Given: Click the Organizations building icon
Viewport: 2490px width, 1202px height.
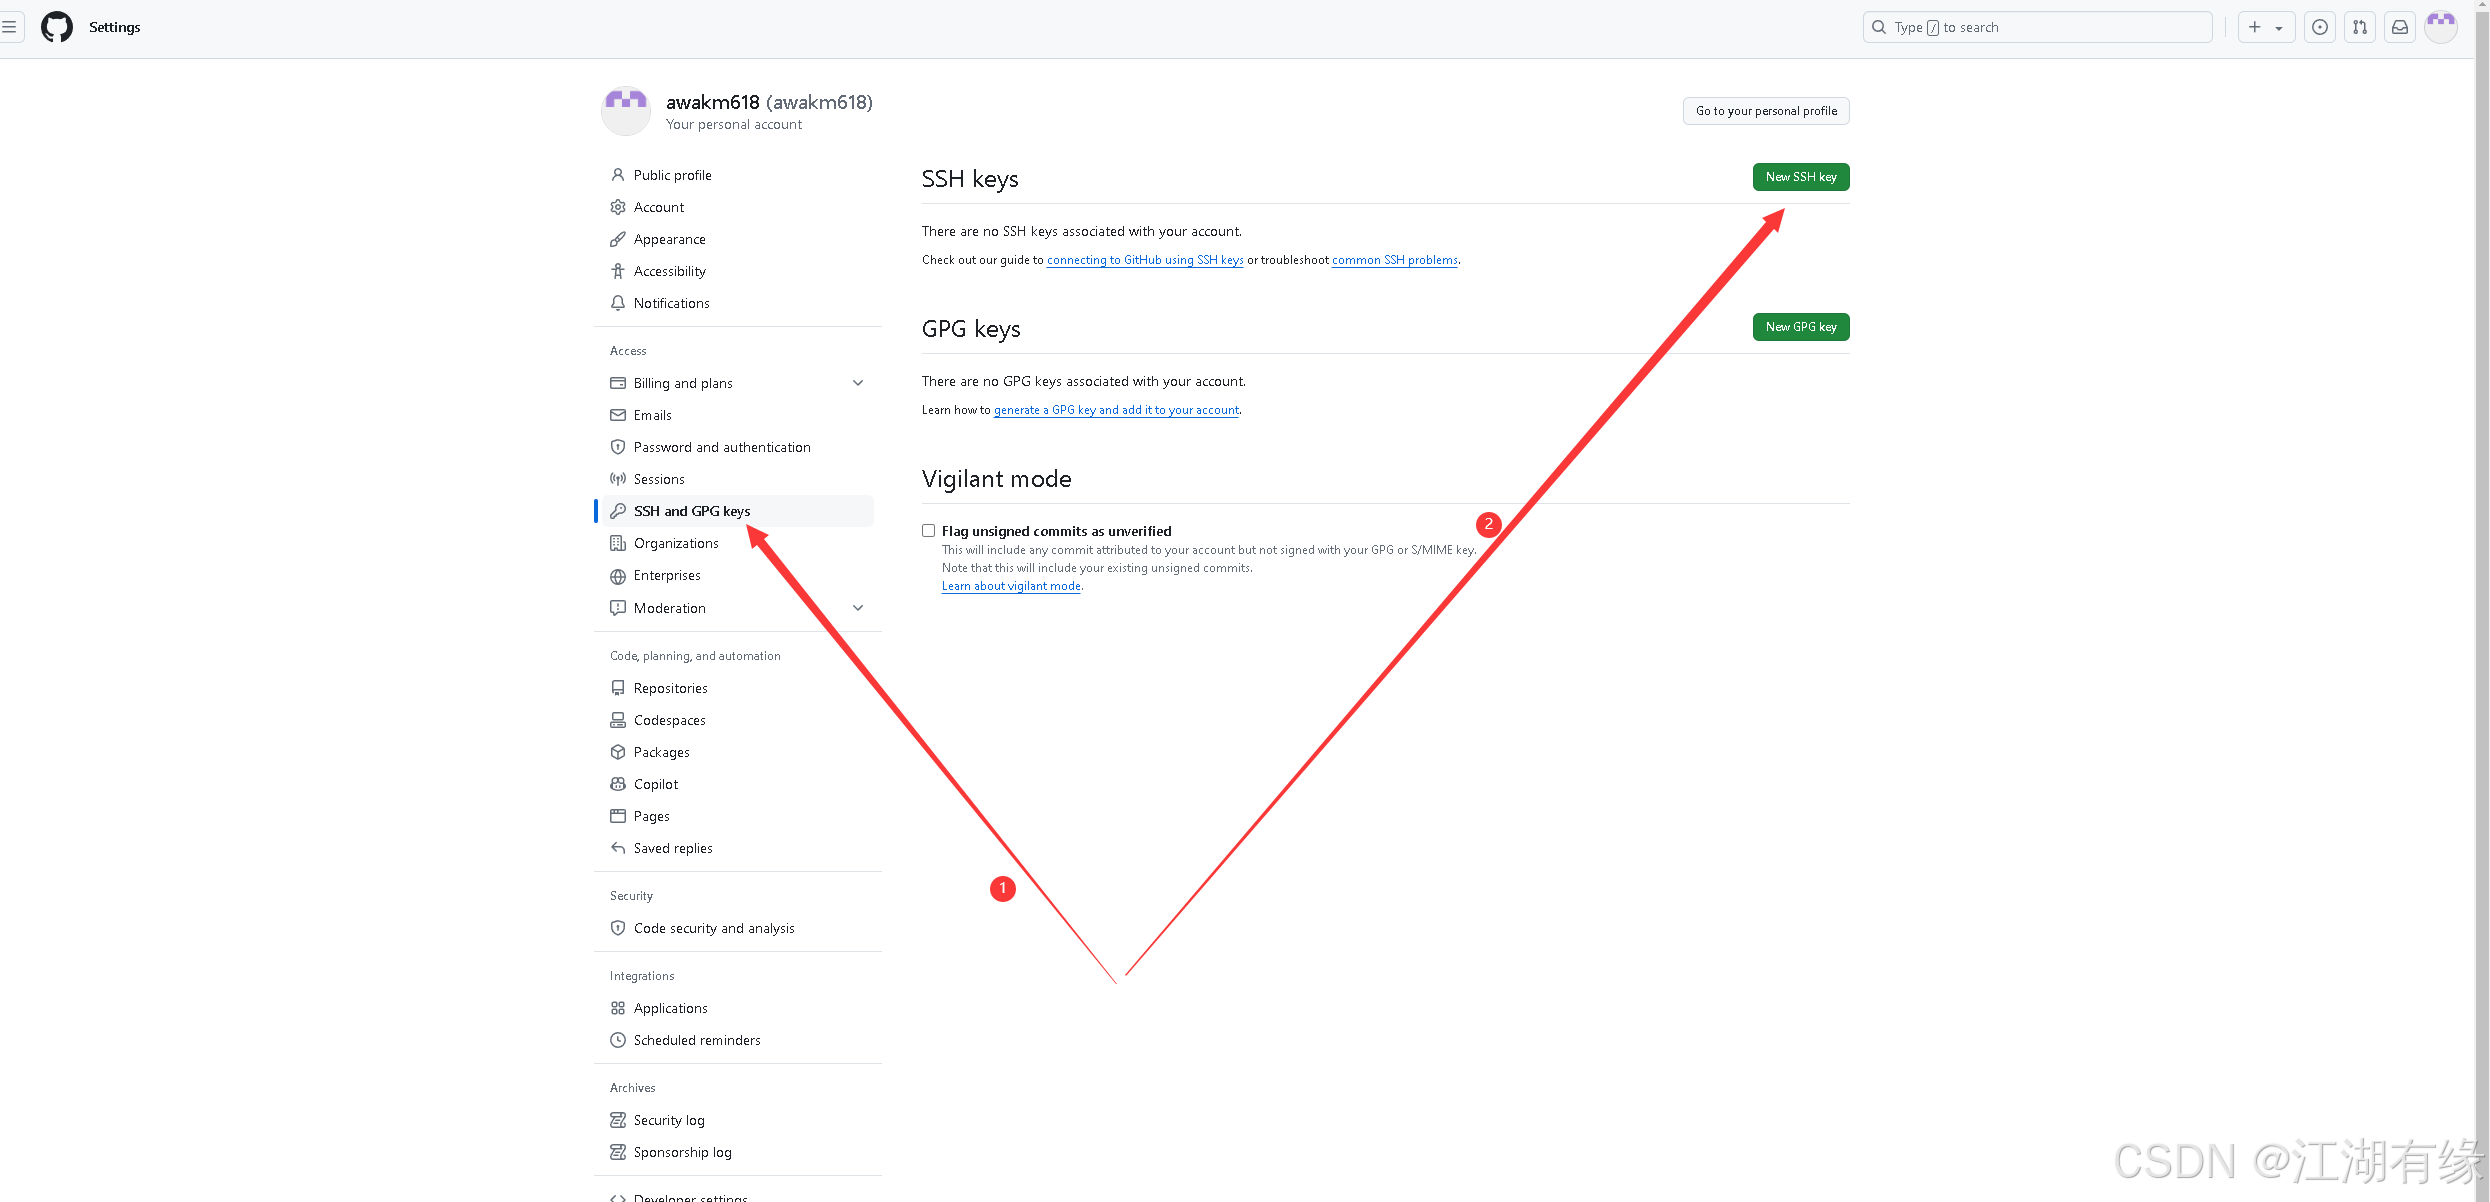Looking at the screenshot, I should (x=618, y=543).
